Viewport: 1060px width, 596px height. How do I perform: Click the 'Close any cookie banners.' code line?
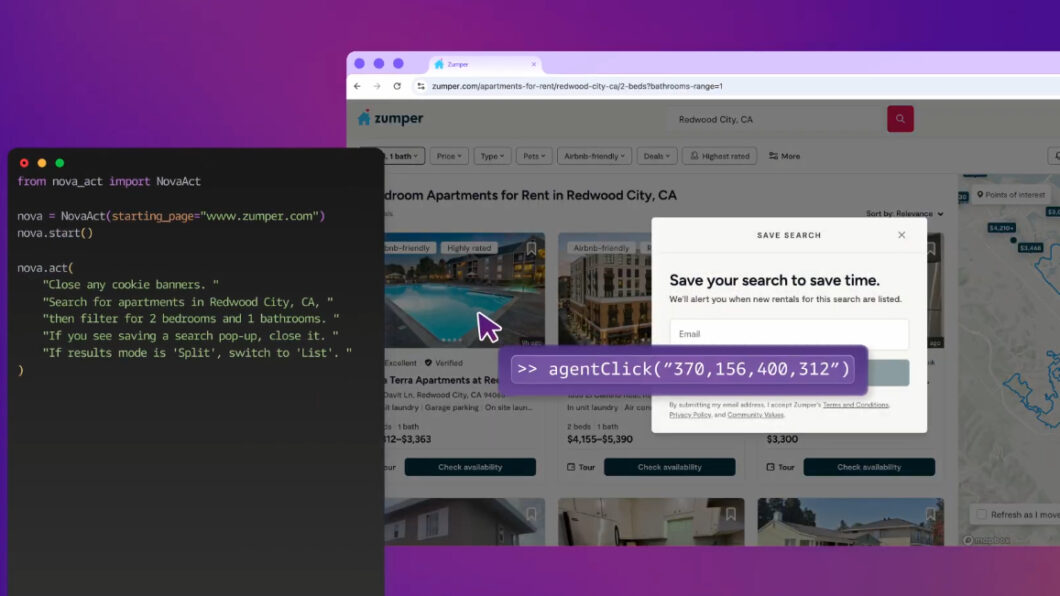130,284
